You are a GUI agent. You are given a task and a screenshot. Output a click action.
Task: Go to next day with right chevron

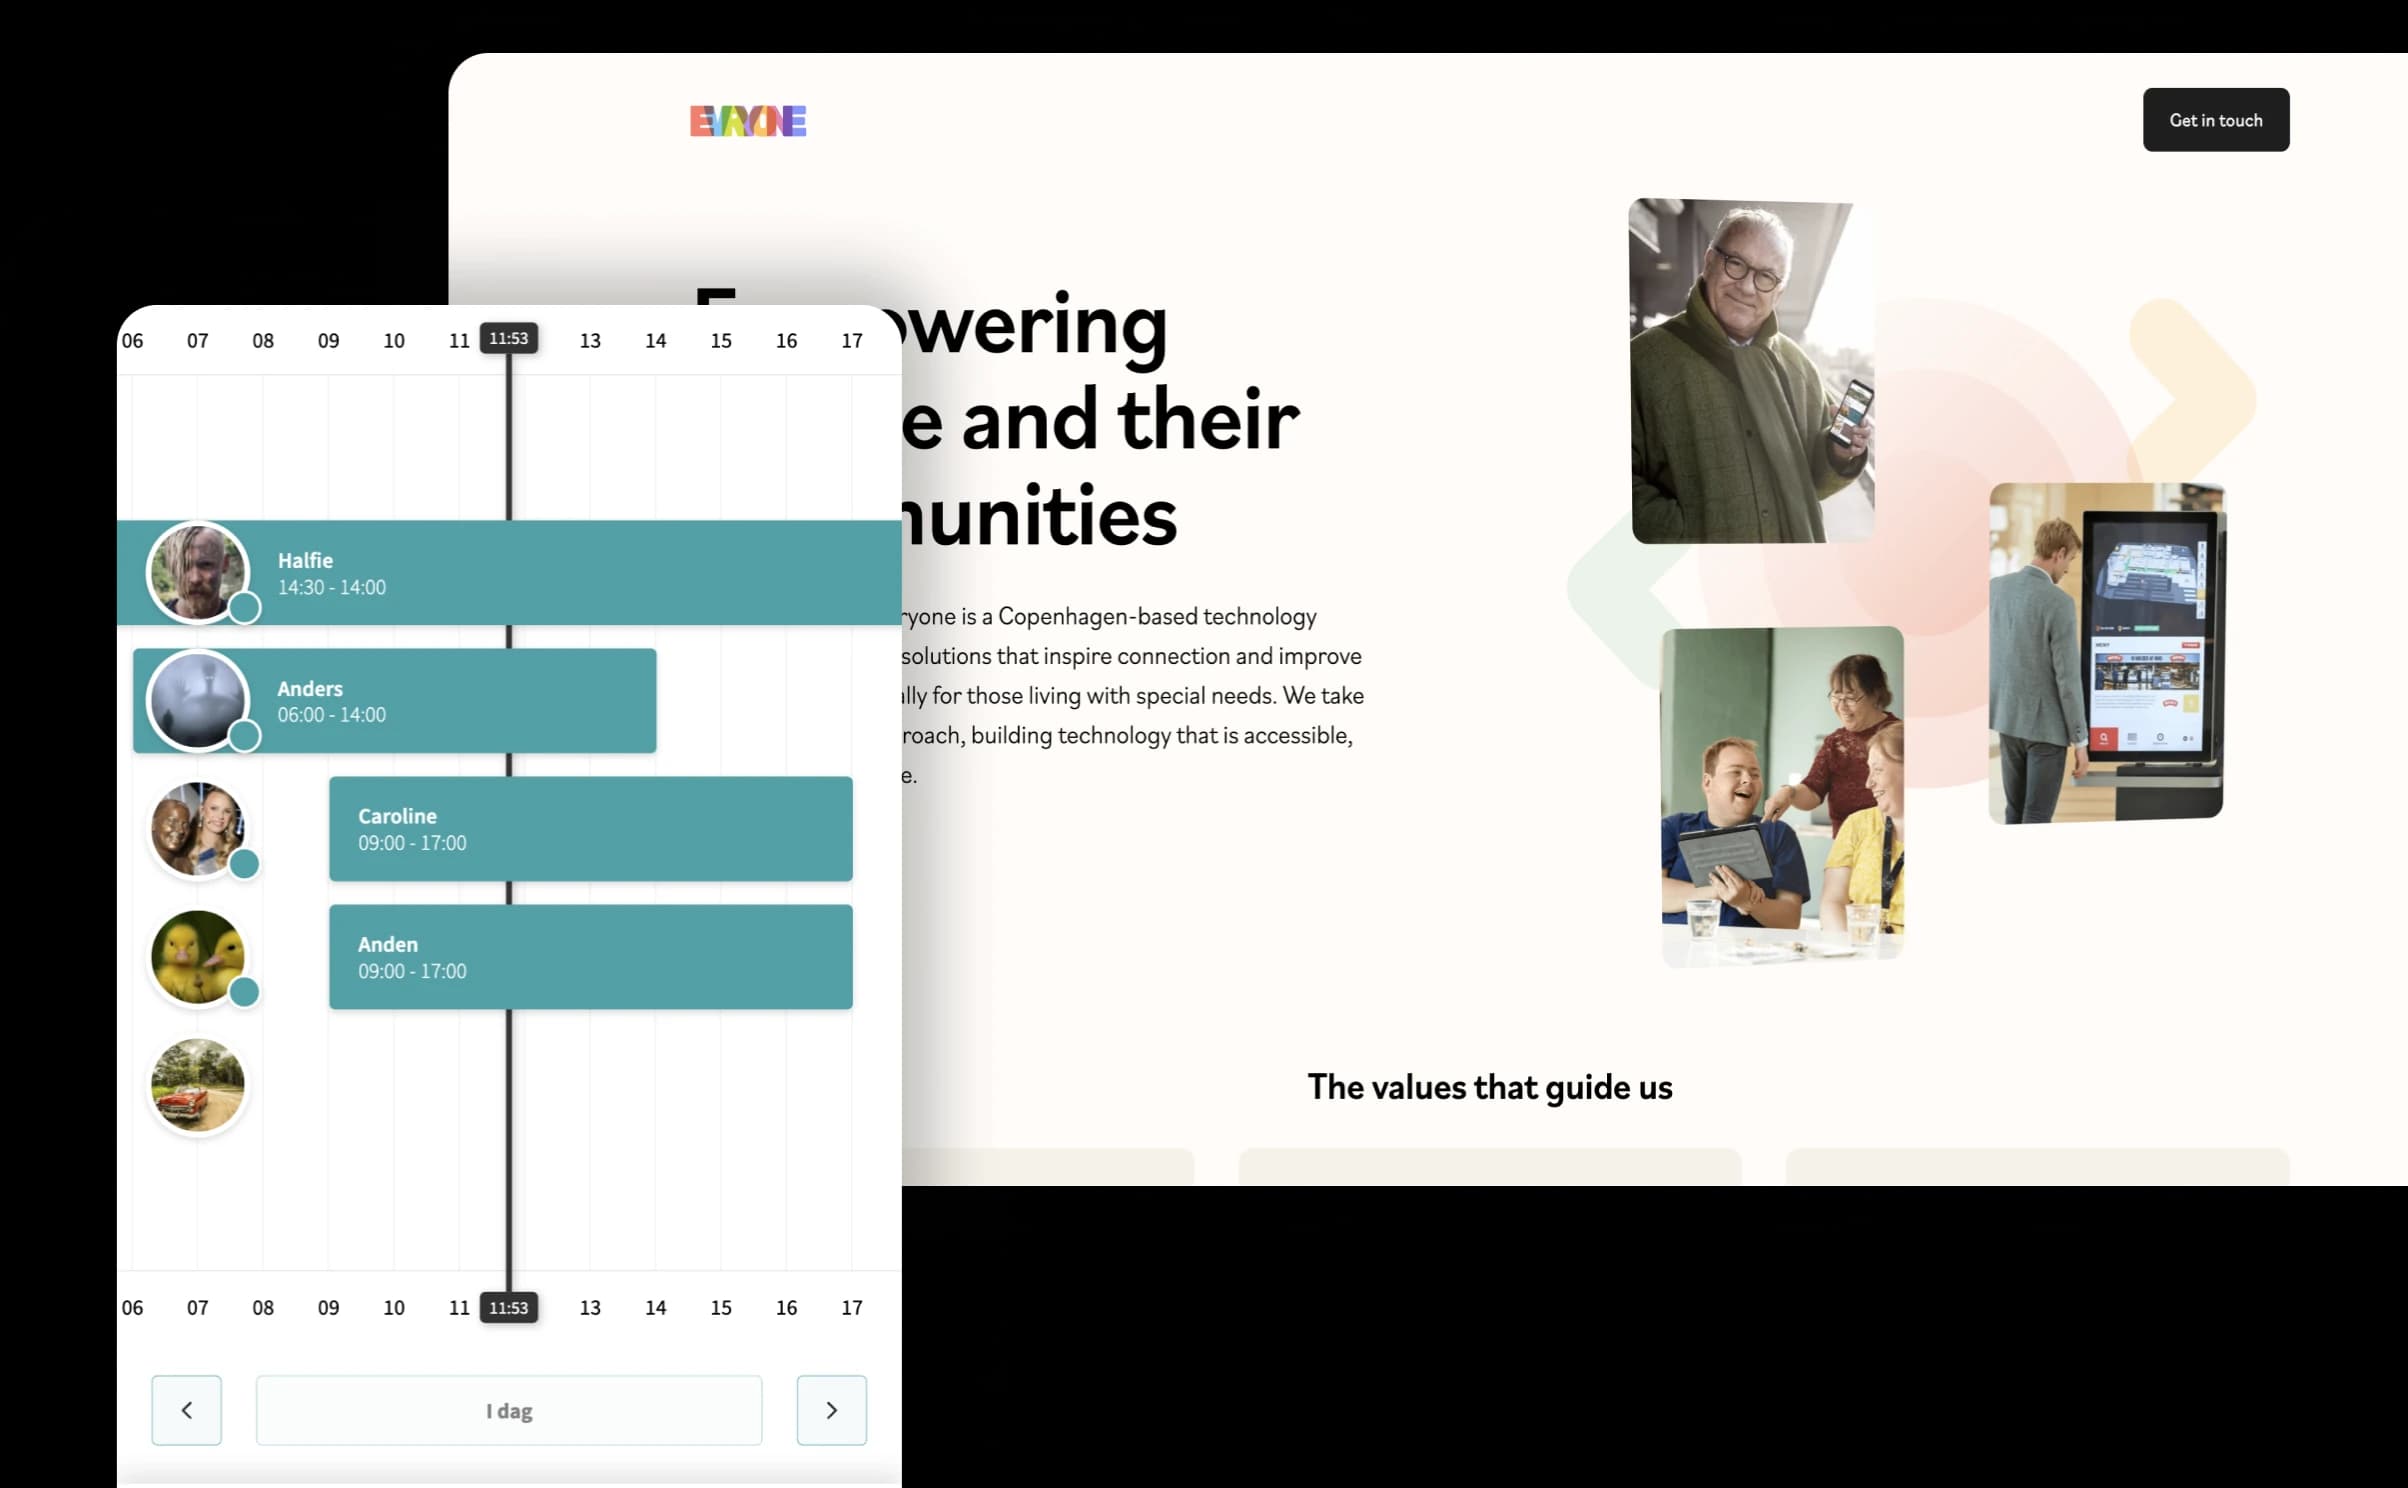click(x=831, y=1410)
